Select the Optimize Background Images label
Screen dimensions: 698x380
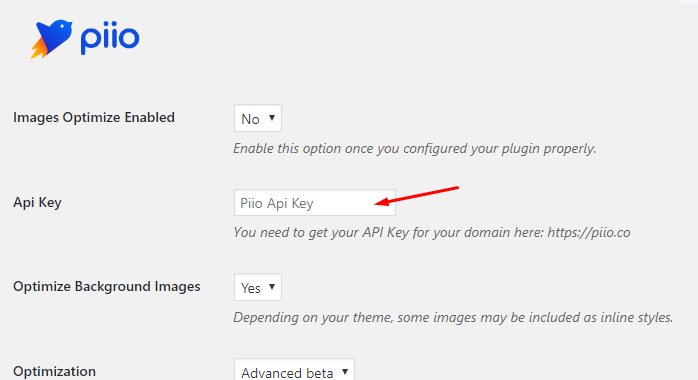107,287
